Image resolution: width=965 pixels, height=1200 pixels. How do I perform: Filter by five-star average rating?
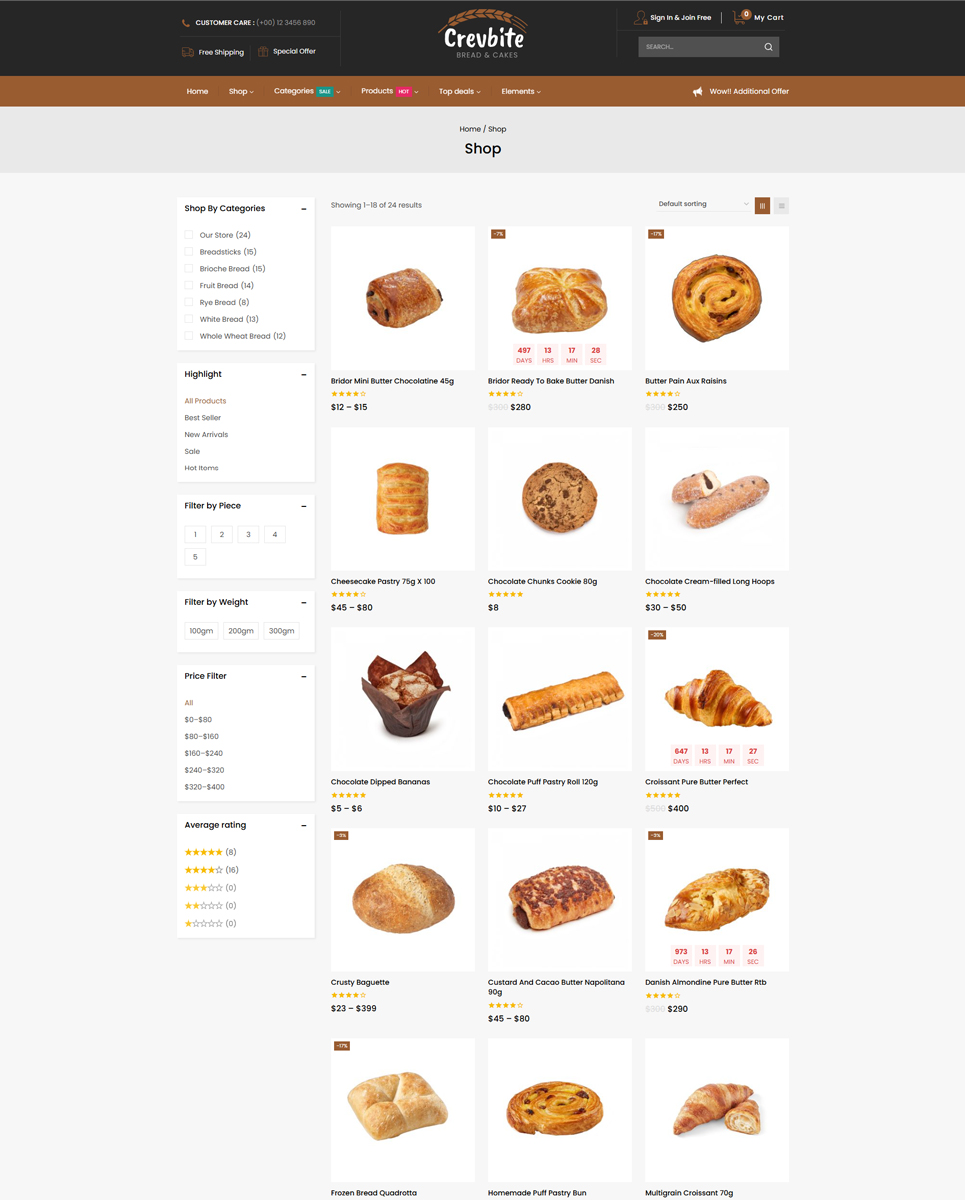(x=210, y=852)
